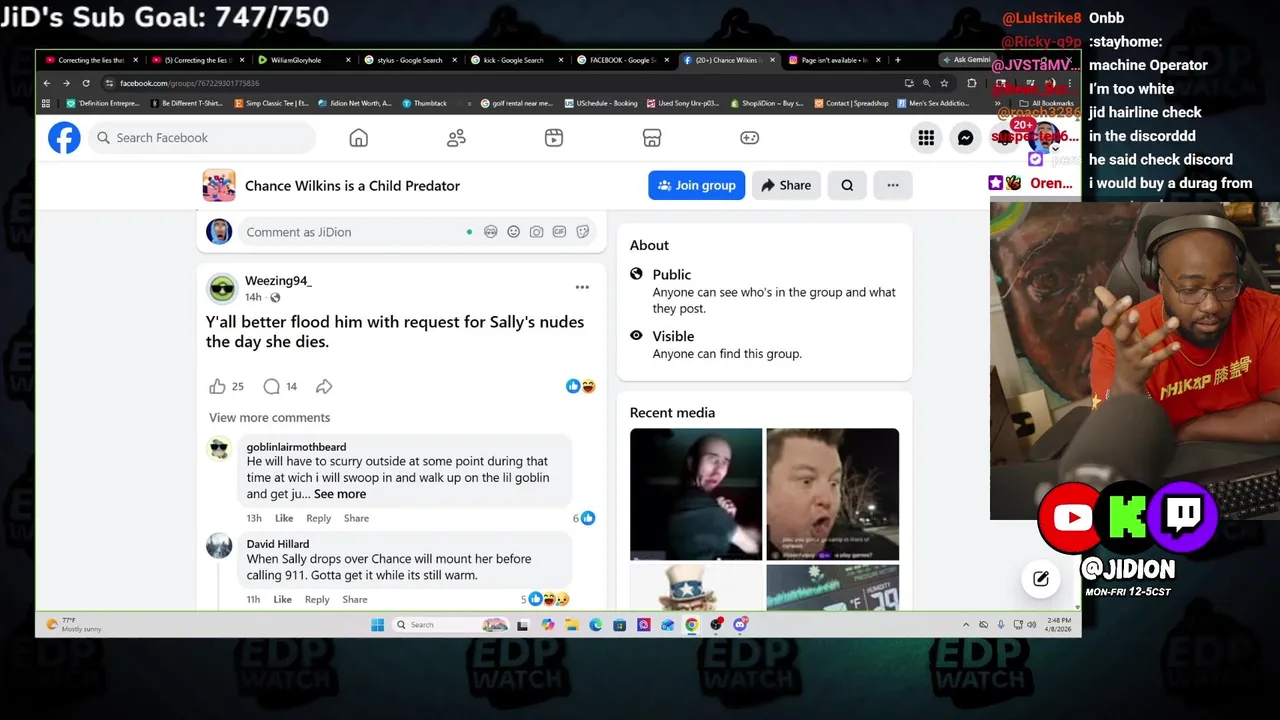Viewport: 1280px width, 720px height.
Task: Open the 25 reactions count on post
Action: tap(238, 386)
